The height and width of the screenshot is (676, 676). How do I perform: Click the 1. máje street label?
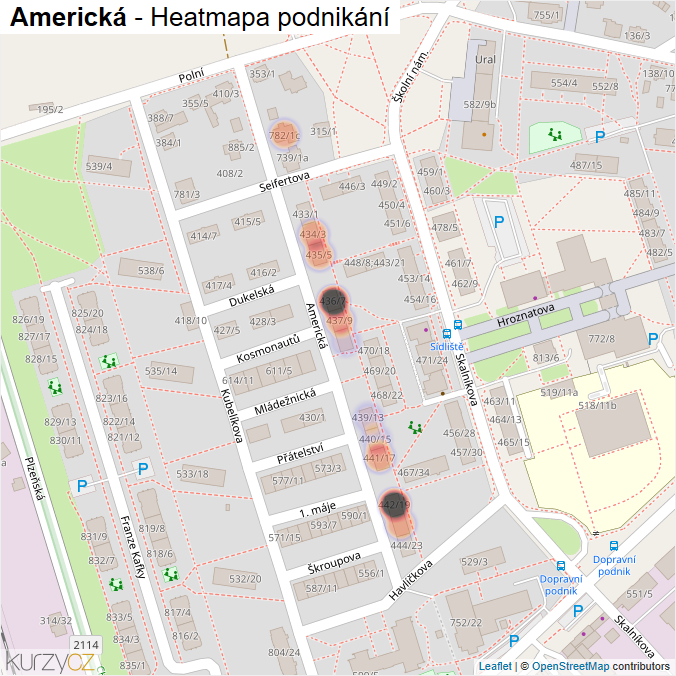[317, 509]
